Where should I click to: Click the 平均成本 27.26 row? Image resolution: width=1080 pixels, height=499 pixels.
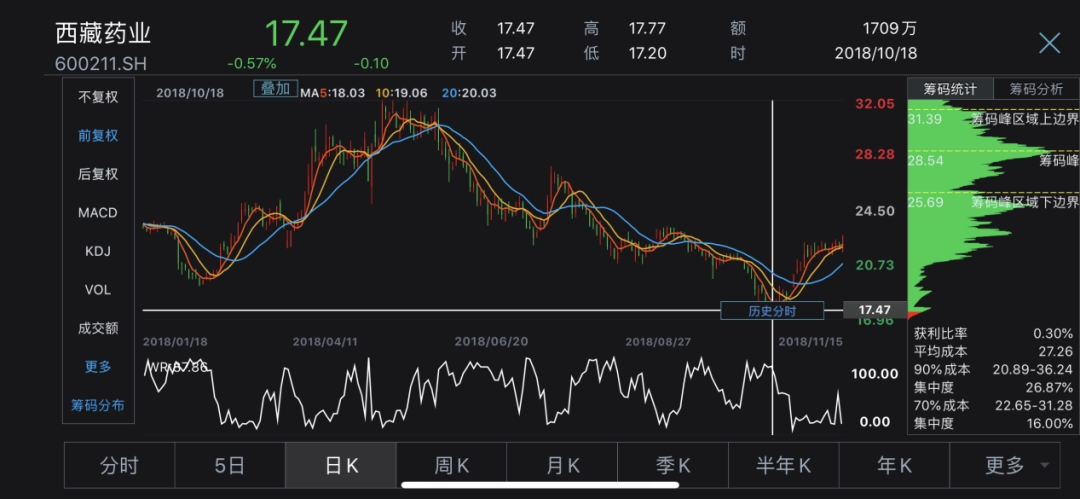pyautogui.click(x=993, y=352)
